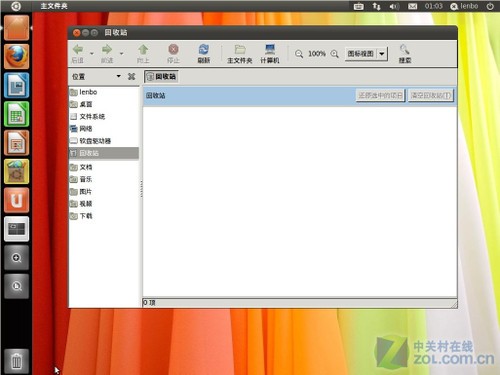Select Downloads (下载) in the sidebar
Image resolution: width=500 pixels, height=375 pixels.
coord(104,216)
